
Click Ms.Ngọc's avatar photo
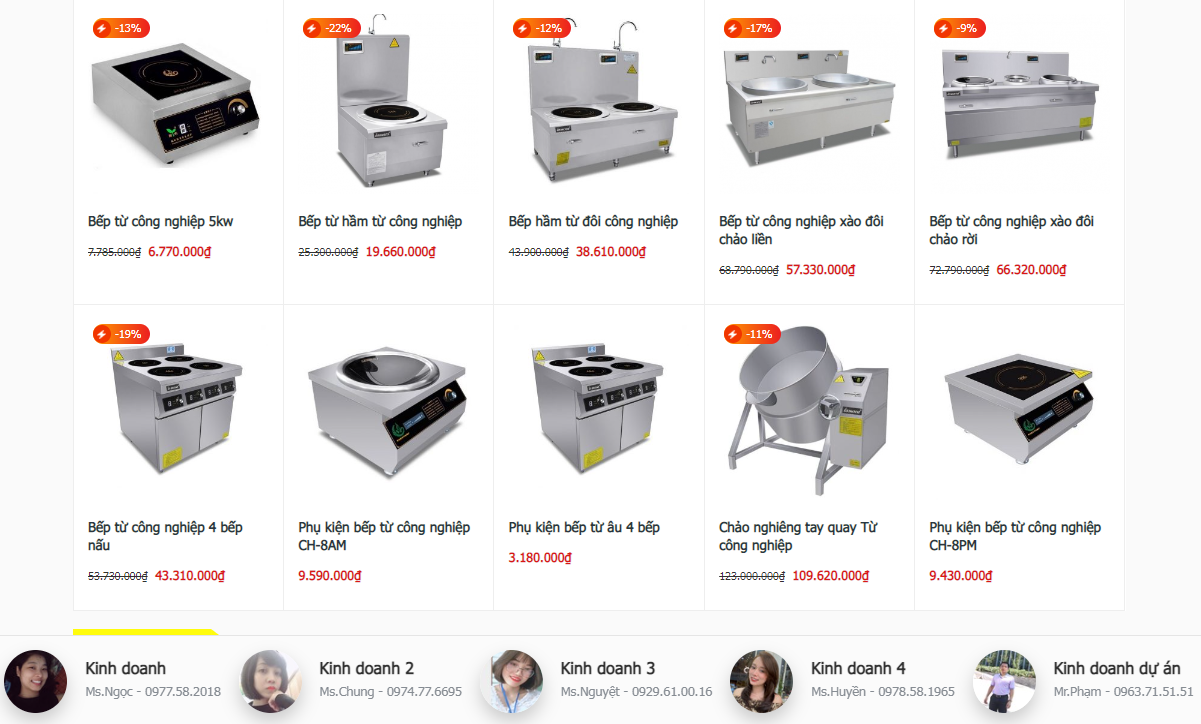pyautogui.click(x=35, y=681)
